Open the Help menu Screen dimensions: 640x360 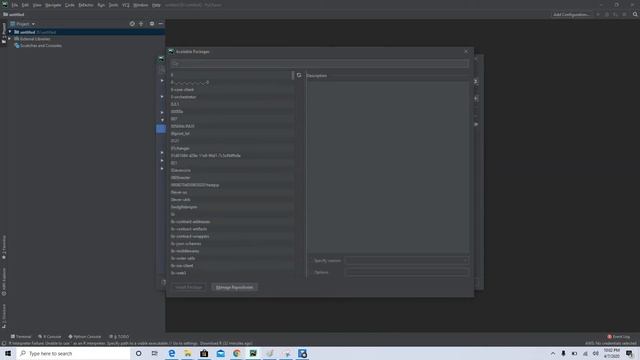(x=156, y=5)
